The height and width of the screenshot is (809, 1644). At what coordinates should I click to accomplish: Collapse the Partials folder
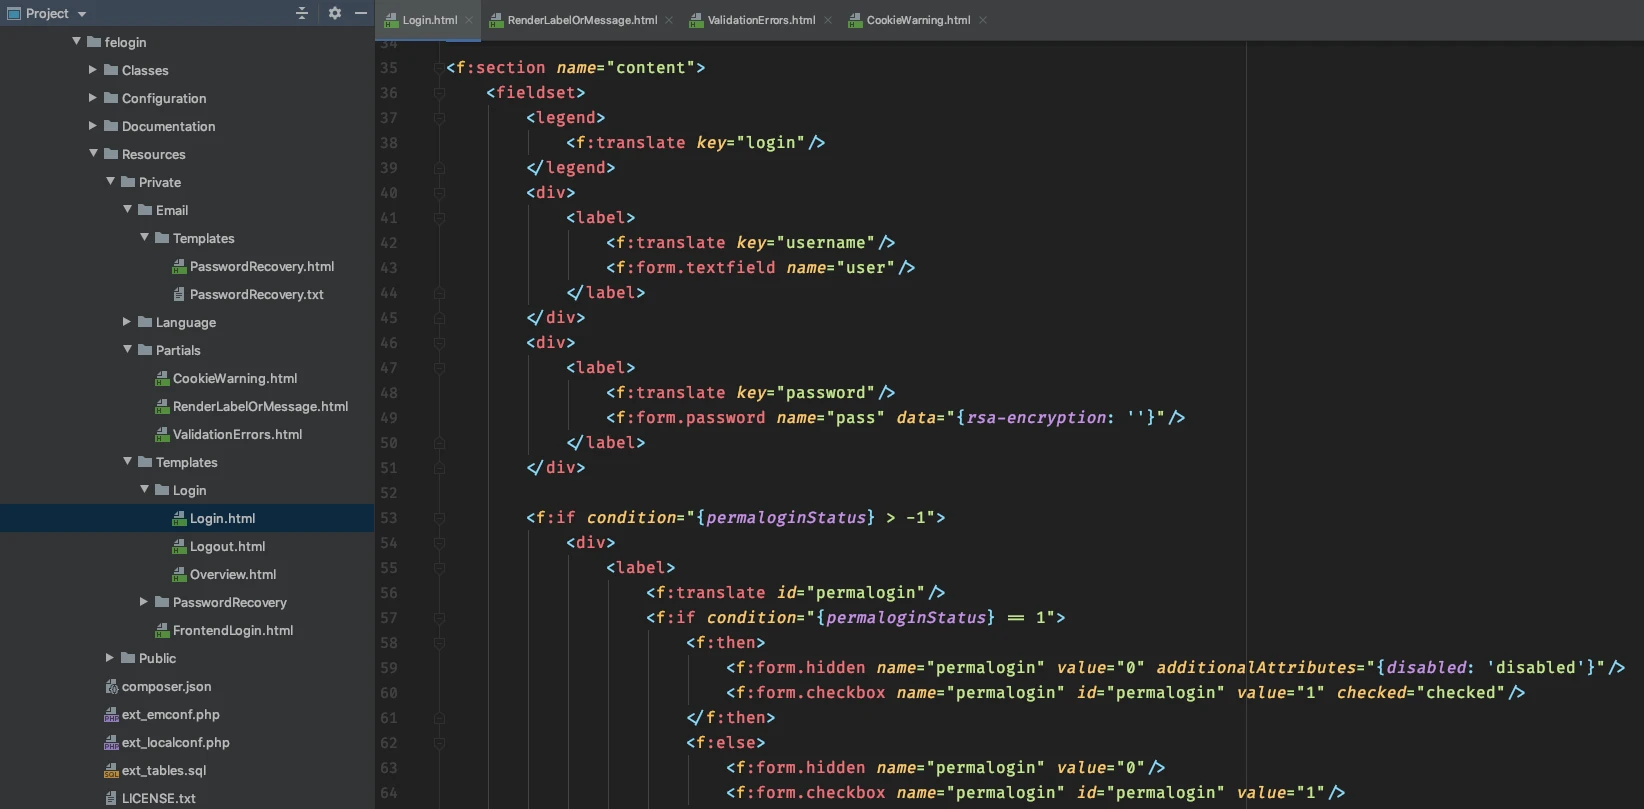pos(127,349)
